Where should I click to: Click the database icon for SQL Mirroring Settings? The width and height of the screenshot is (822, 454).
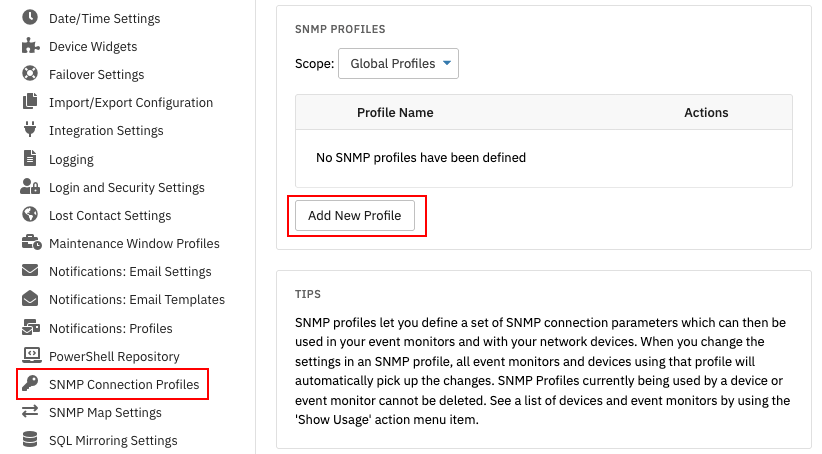pyautogui.click(x=30, y=439)
